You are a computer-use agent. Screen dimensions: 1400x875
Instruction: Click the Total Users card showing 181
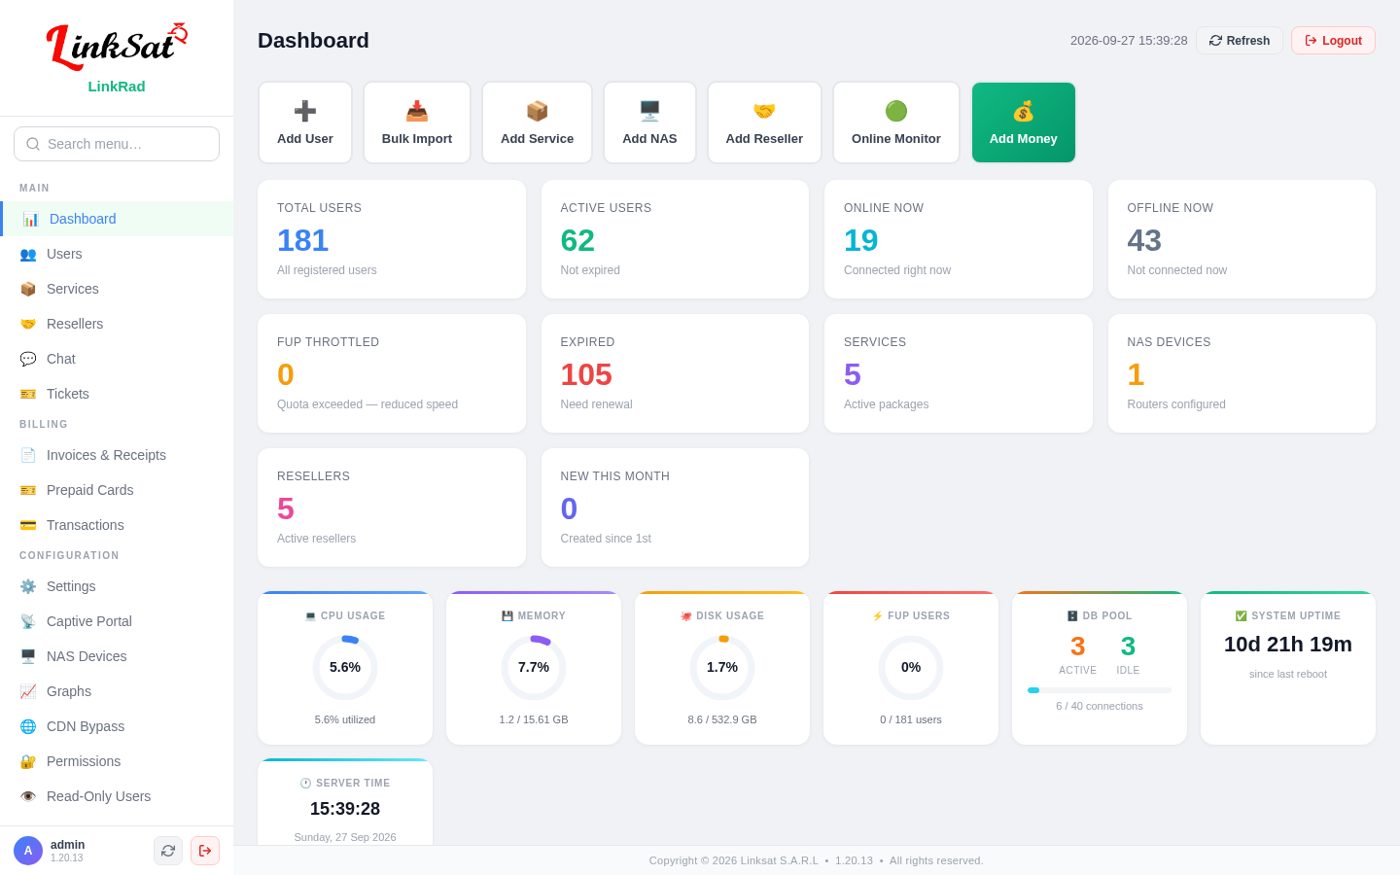[391, 239]
